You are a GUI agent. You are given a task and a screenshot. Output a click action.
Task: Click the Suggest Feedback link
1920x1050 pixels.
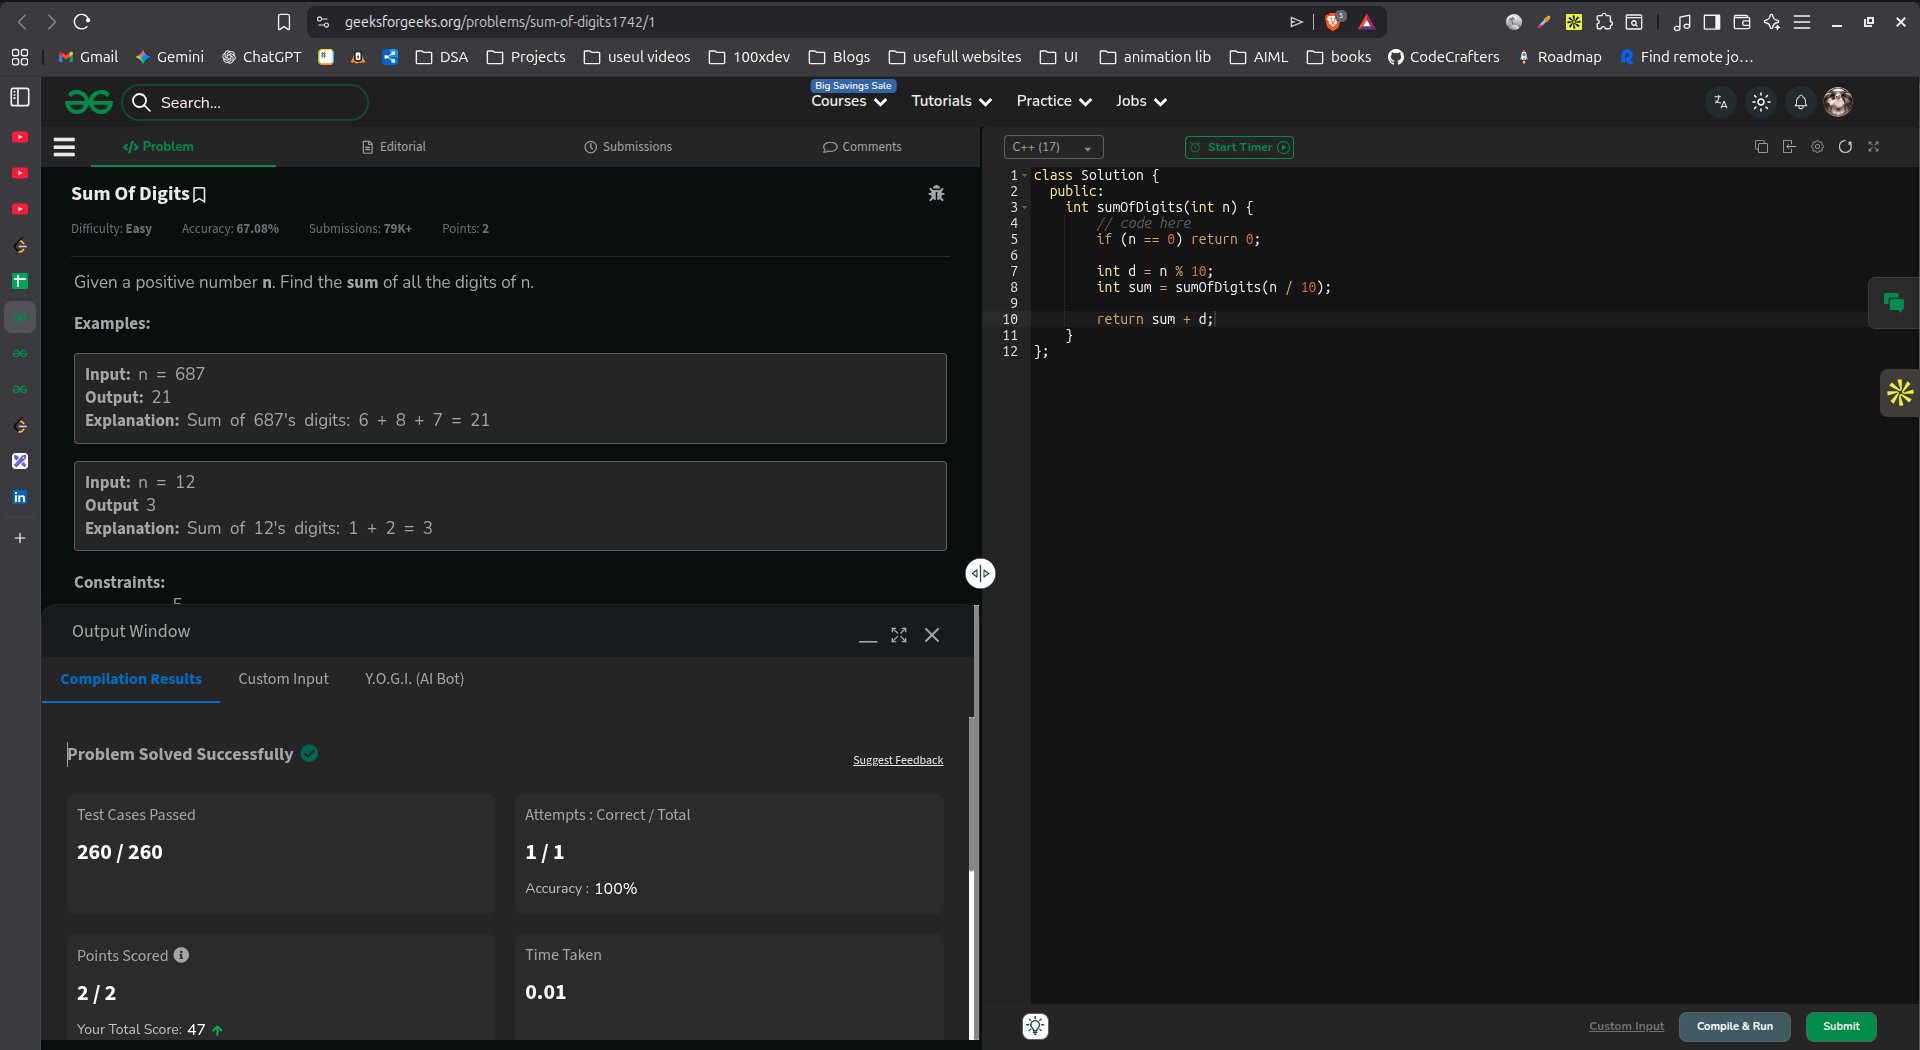click(x=897, y=760)
